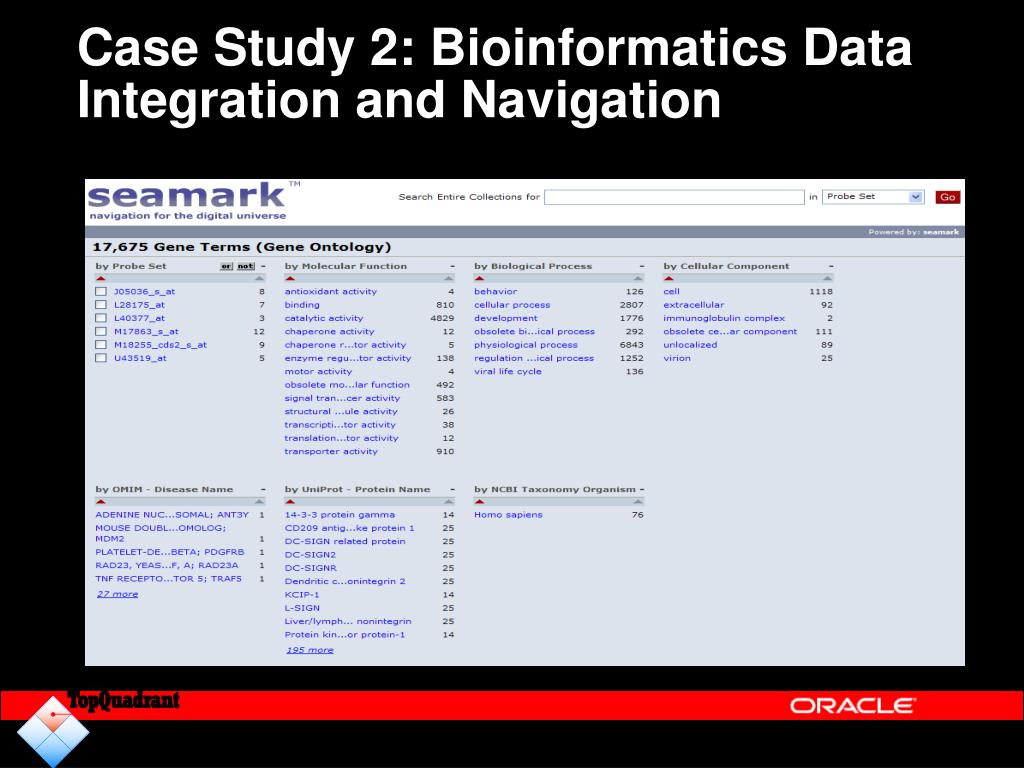The image size is (1024, 768).
Task: Click red sort arrow under by Biological Process
Action: pyautogui.click(x=479, y=279)
